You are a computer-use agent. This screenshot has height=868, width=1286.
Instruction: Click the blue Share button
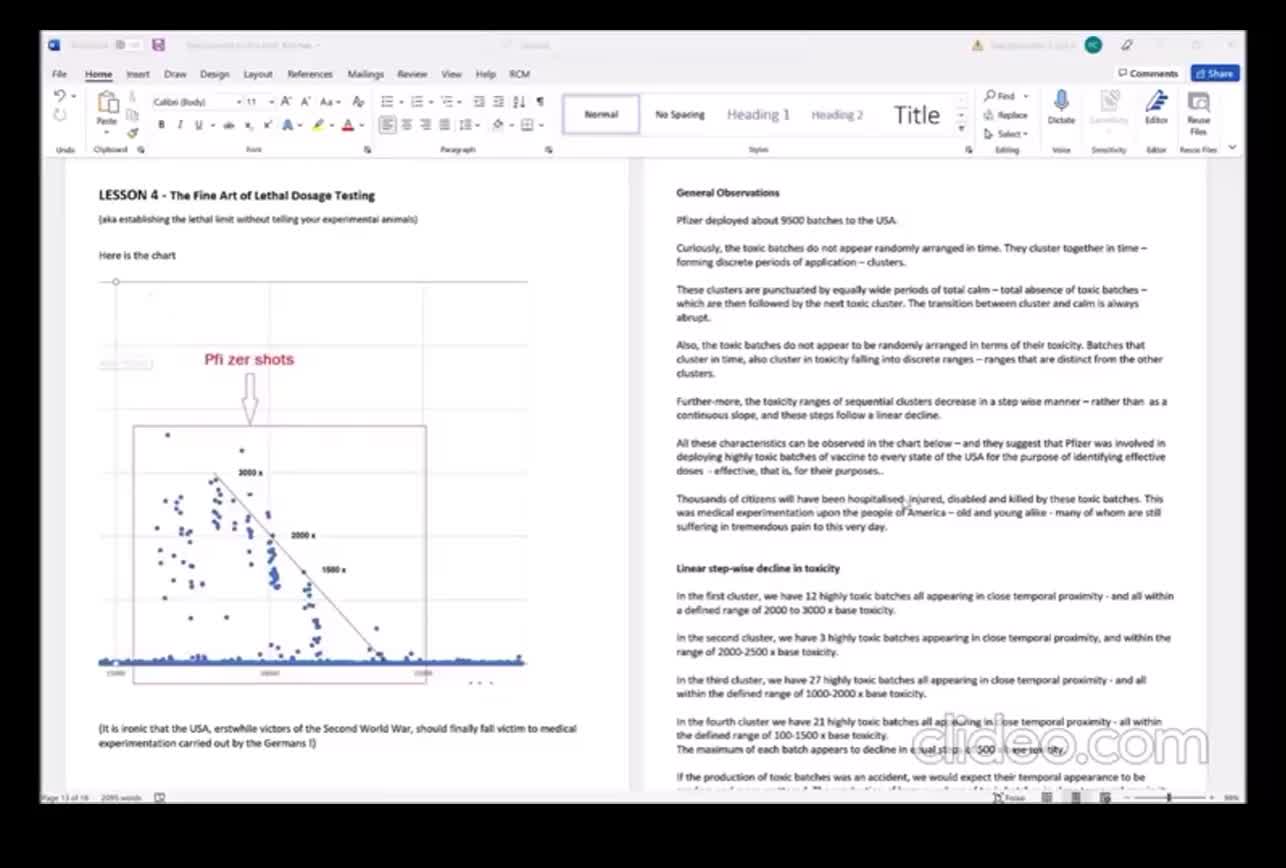1215,73
